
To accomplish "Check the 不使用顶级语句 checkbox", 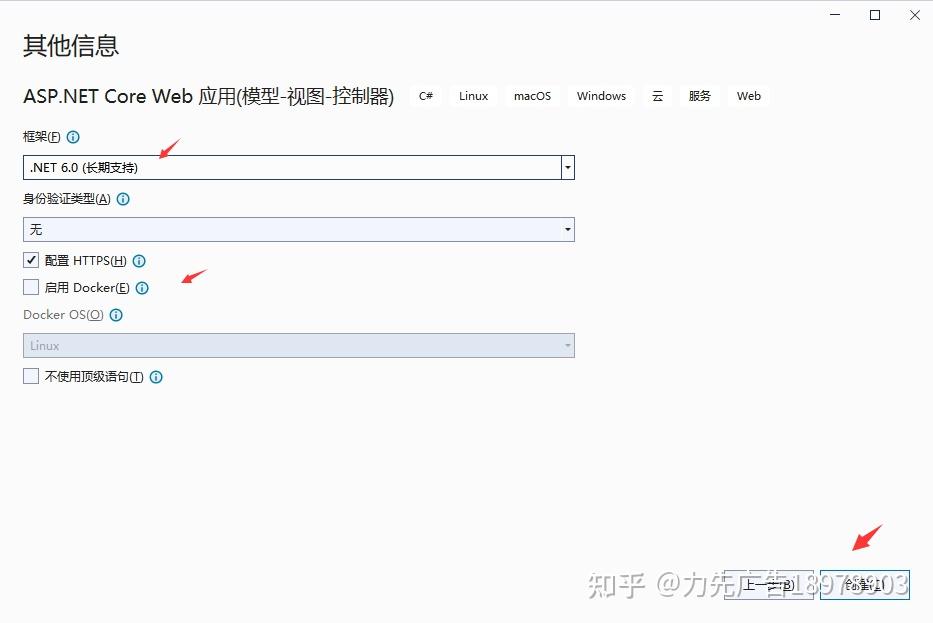I will click(x=31, y=376).
